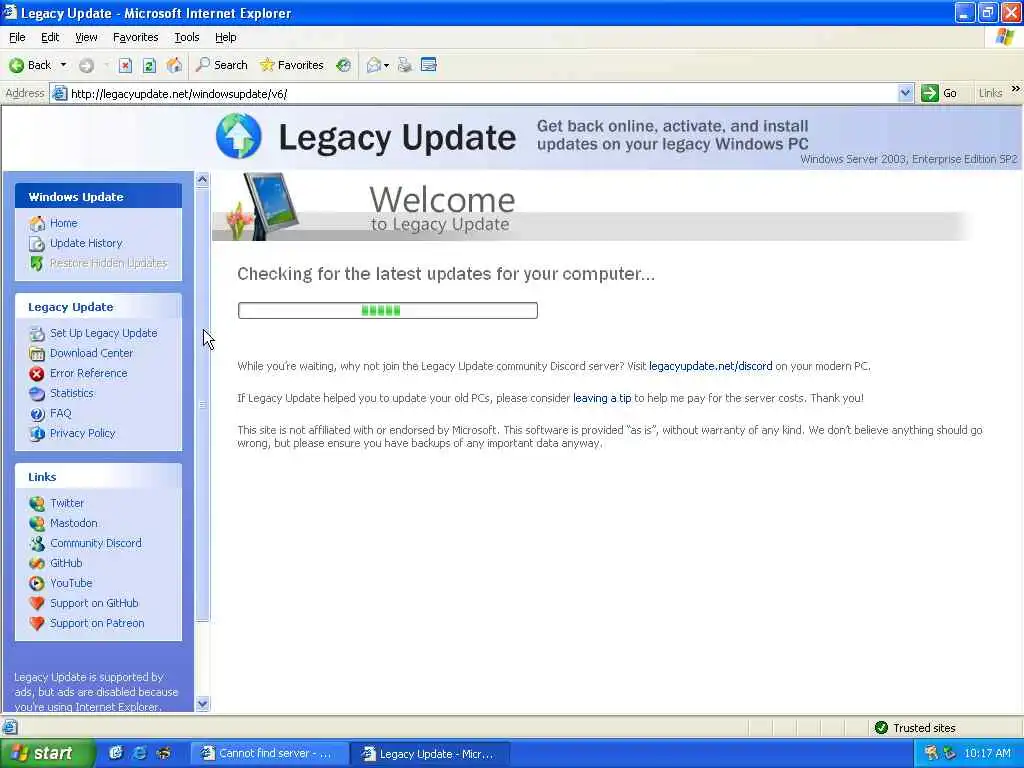Click the Support on Patreon heart icon

[37, 623]
